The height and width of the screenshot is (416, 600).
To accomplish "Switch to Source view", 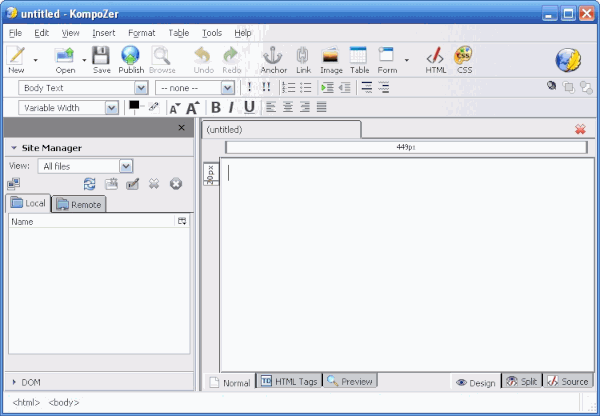I will (568, 382).
